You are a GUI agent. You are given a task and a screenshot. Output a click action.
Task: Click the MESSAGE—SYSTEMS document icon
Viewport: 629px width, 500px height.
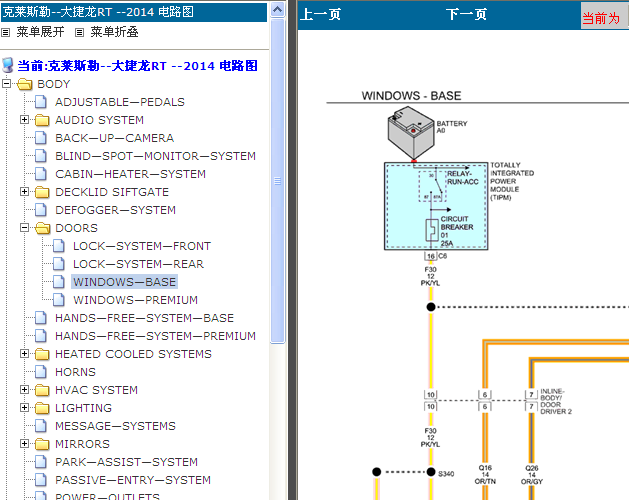click(41, 426)
